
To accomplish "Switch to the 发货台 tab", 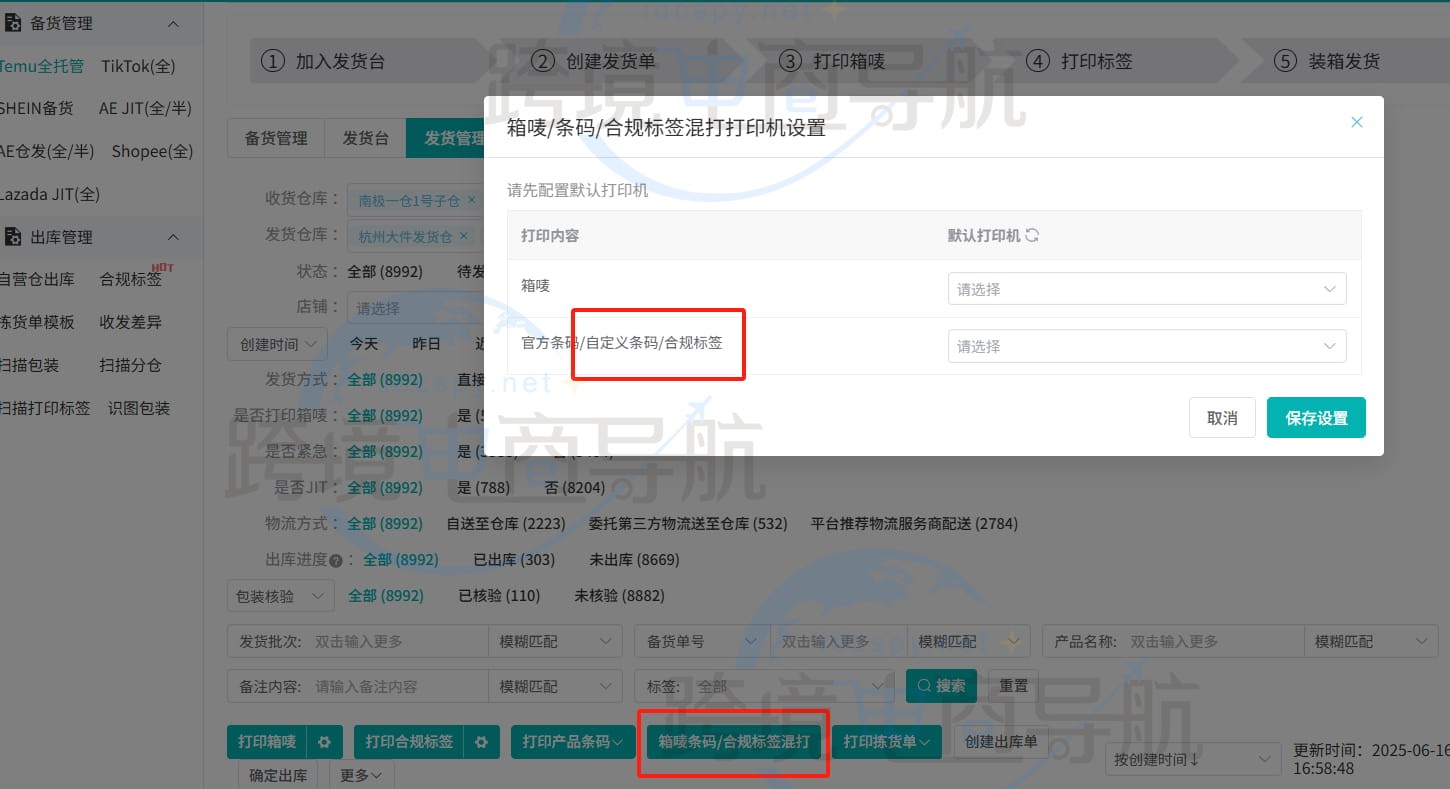I will pos(365,138).
